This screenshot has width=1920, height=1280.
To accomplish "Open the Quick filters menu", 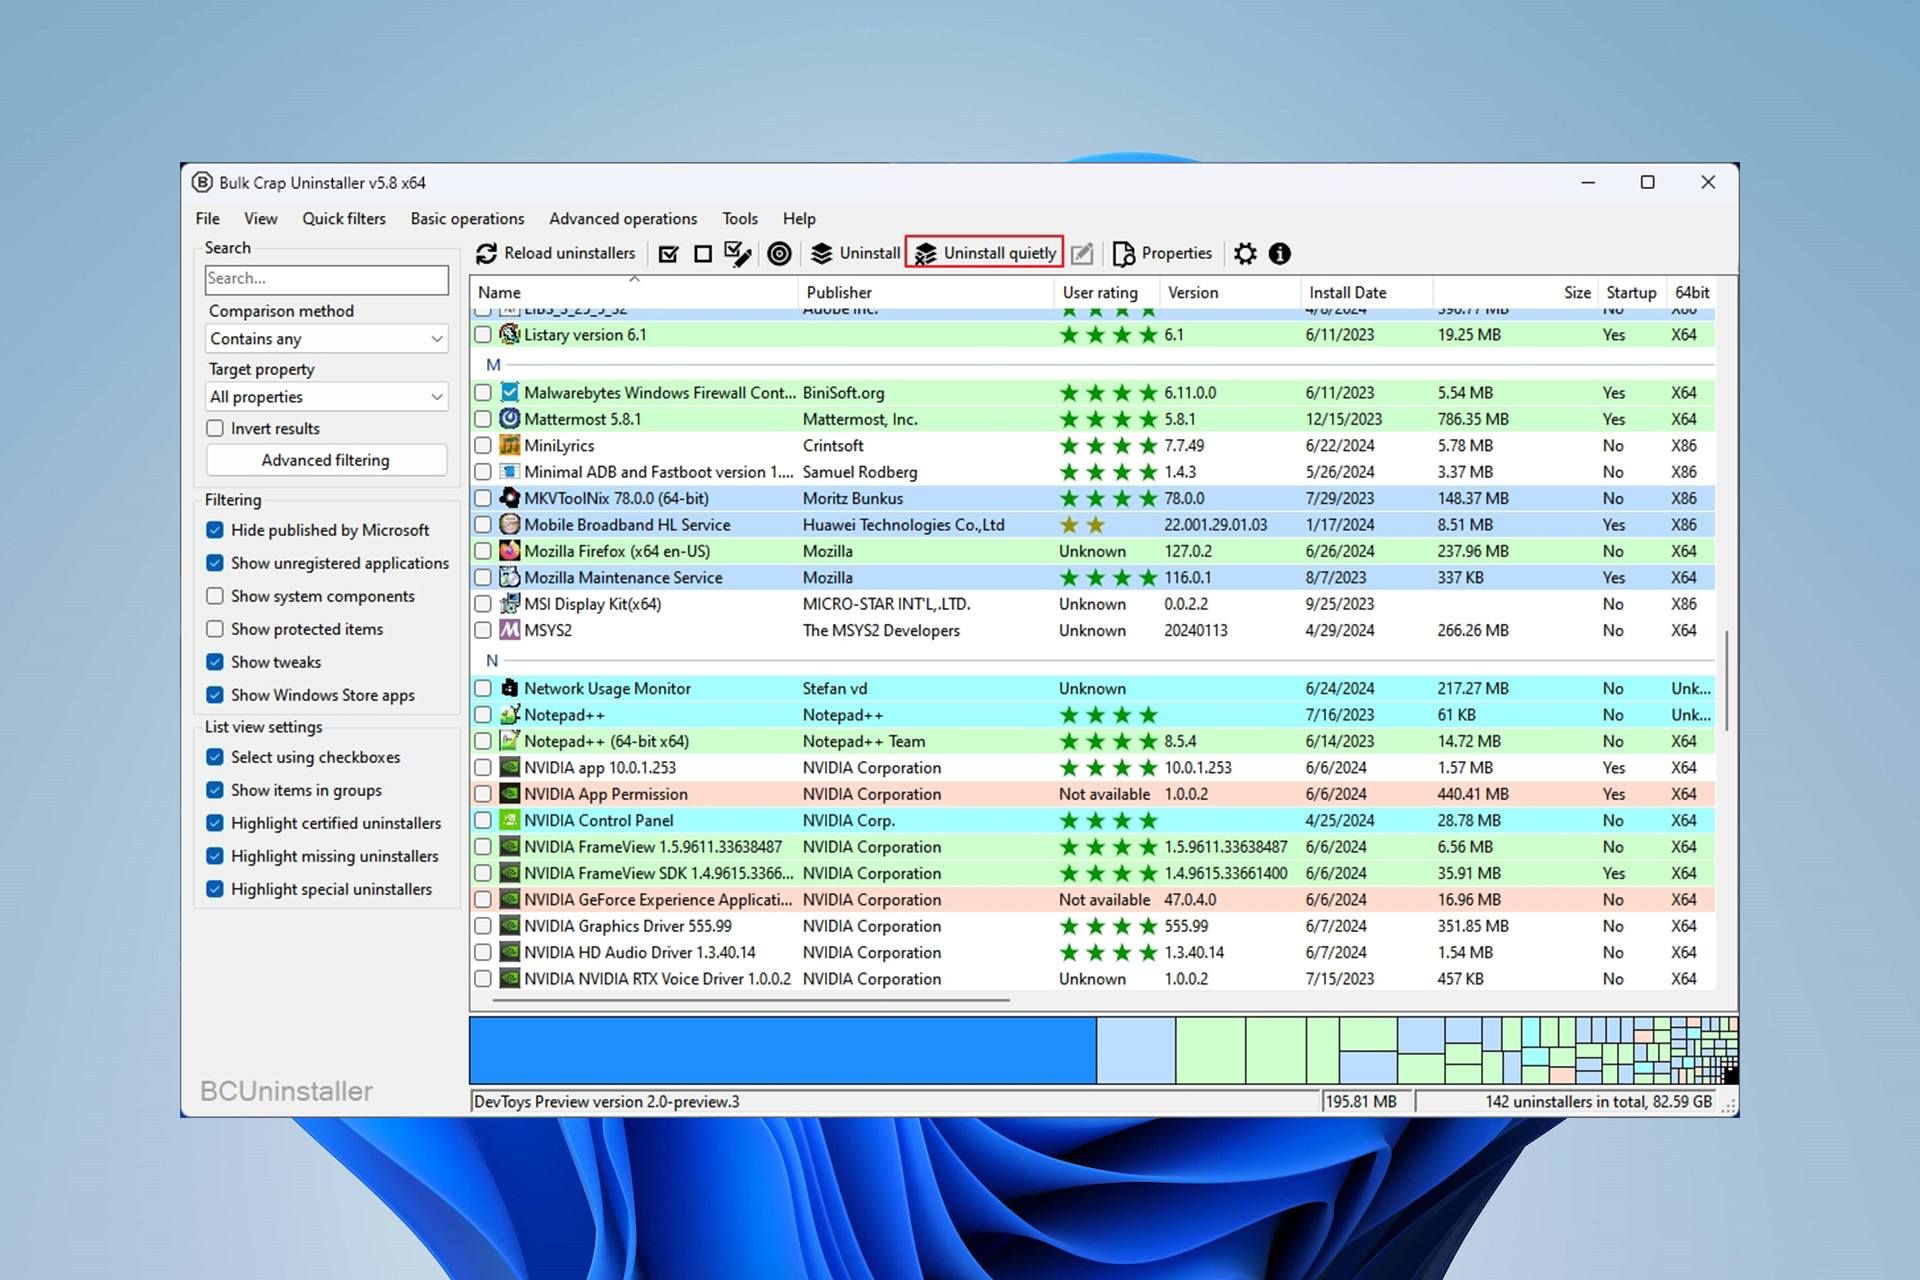I will tap(344, 218).
